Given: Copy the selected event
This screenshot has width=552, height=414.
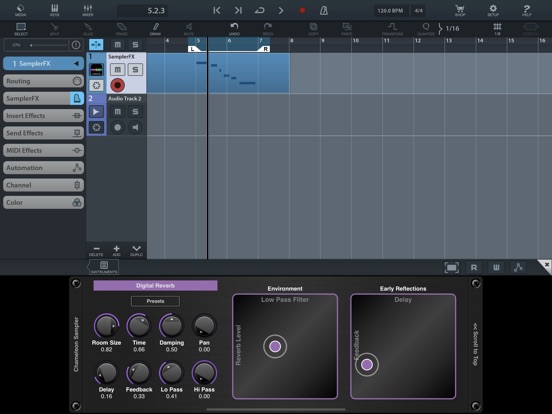Looking at the screenshot, I should [x=313, y=29].
